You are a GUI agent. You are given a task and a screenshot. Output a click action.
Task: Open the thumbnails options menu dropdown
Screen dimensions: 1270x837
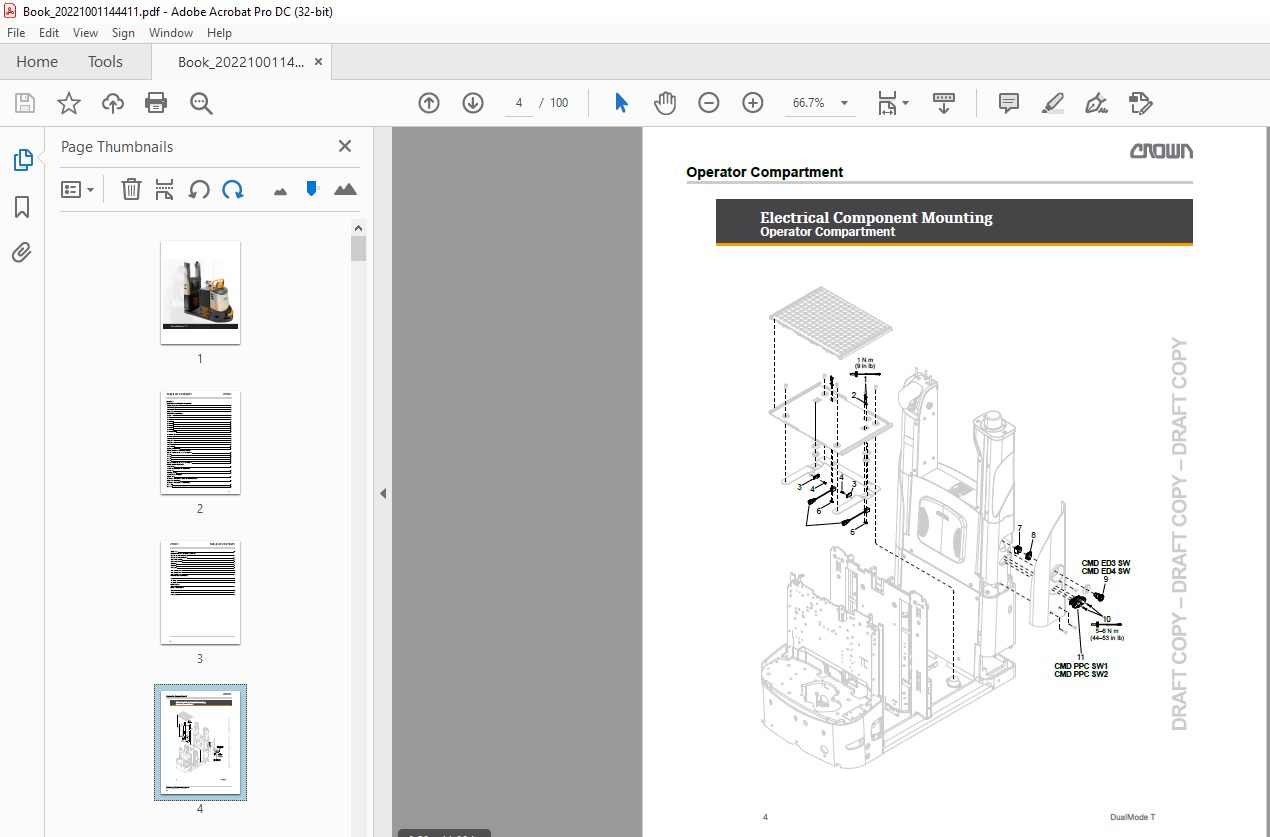[77, 189]
